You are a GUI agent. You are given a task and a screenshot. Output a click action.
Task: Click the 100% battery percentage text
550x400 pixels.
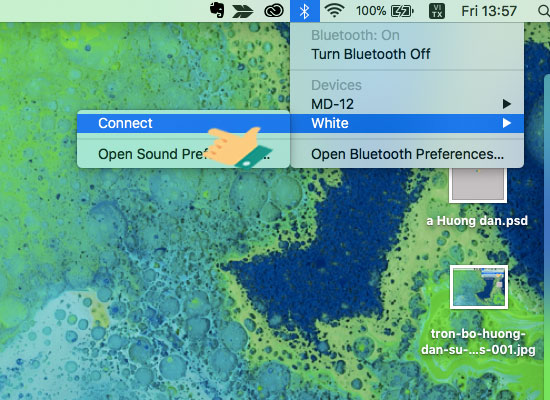(x=371, y=11)
